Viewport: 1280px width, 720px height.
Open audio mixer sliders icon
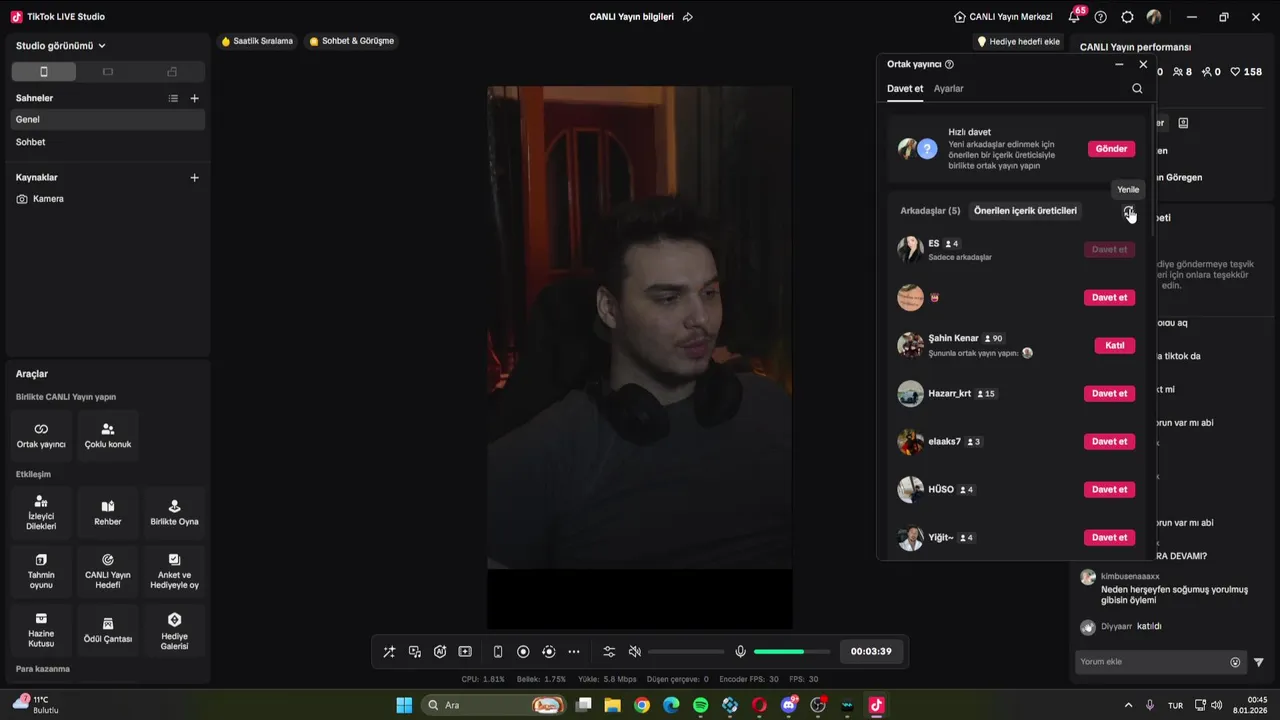(609, 652)
